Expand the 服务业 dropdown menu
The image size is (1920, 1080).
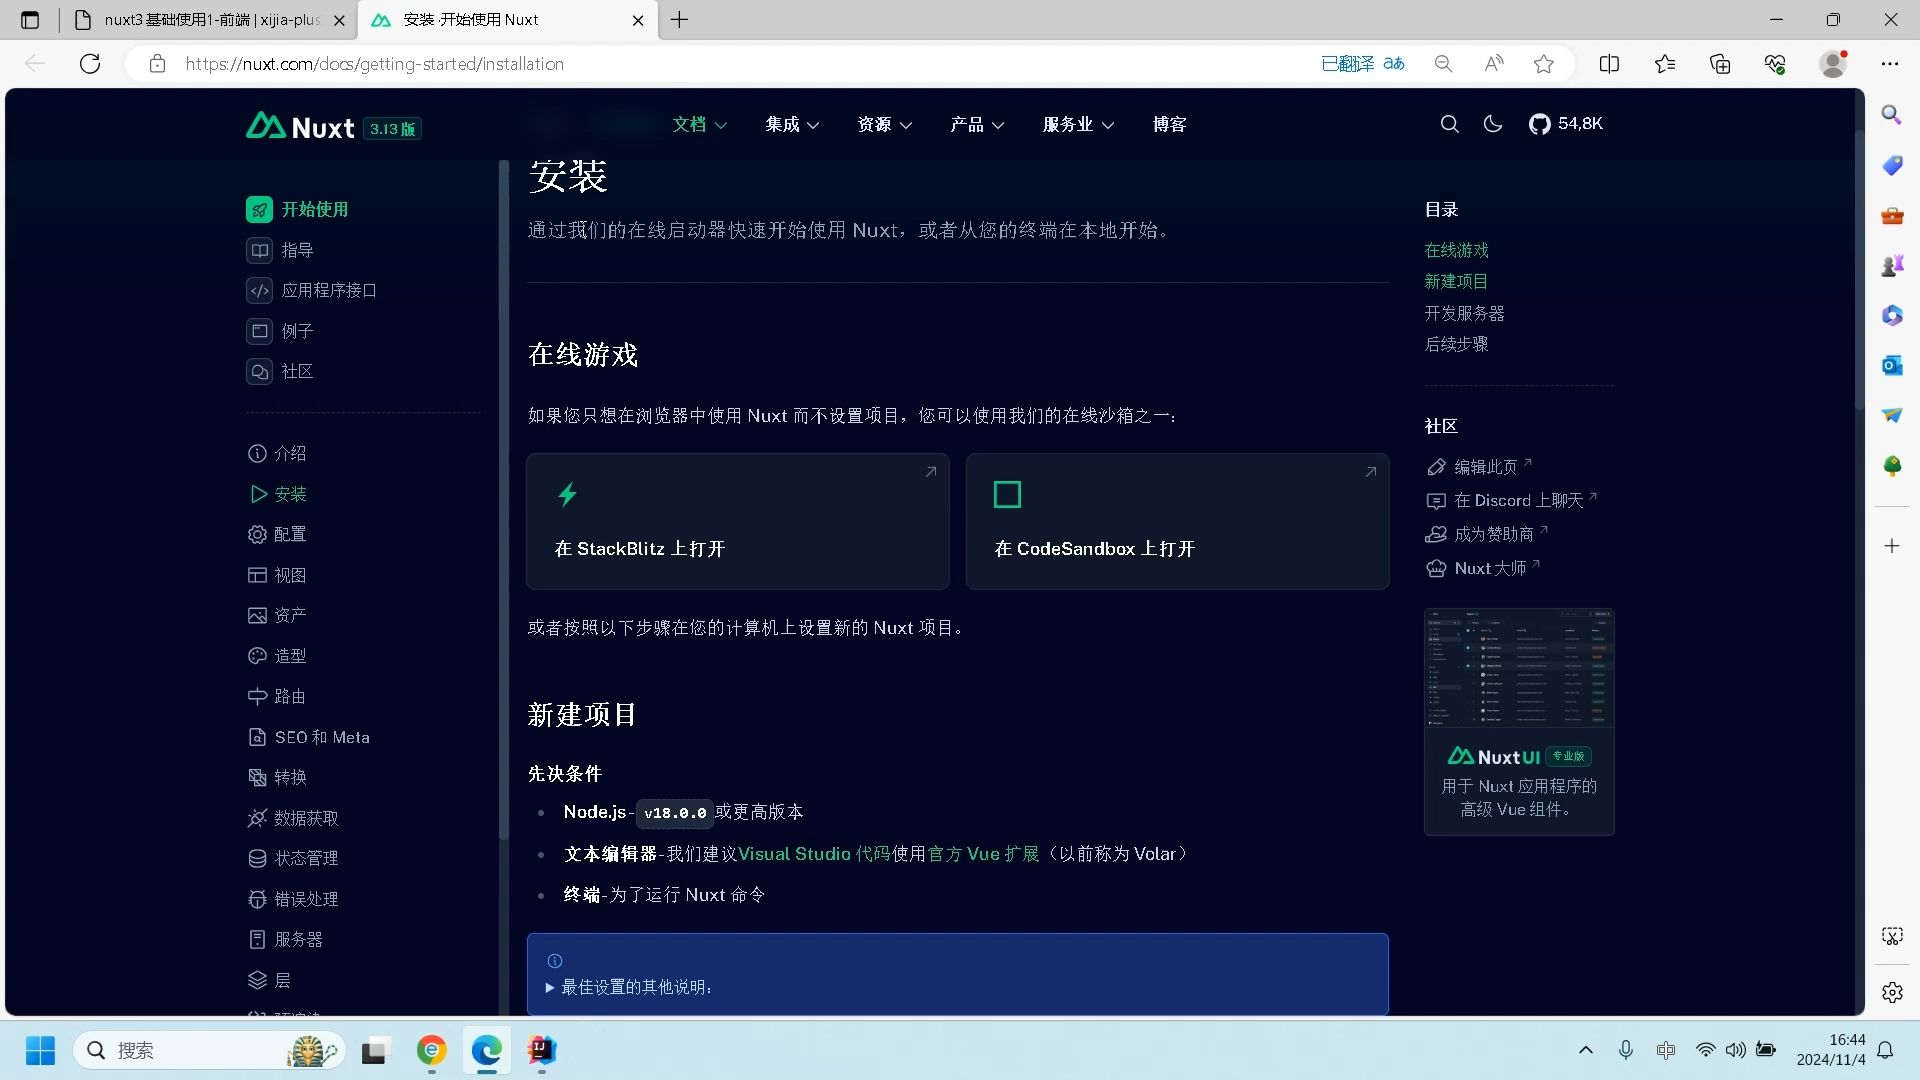[1078, 125]
